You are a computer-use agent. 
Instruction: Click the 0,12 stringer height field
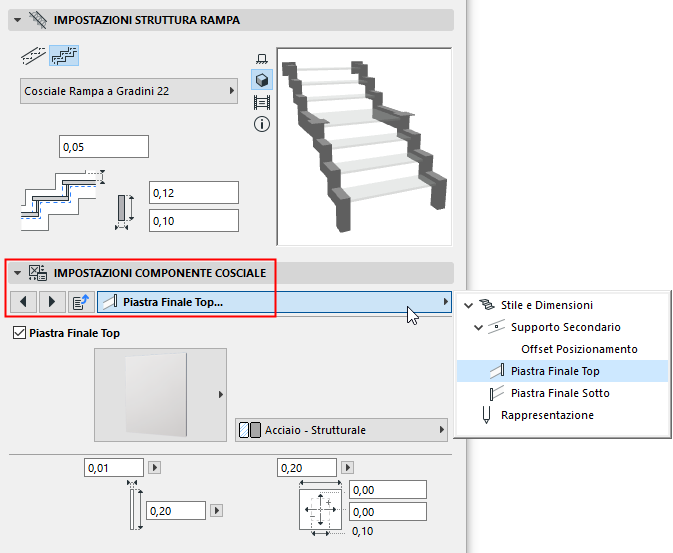pos(194,193)
